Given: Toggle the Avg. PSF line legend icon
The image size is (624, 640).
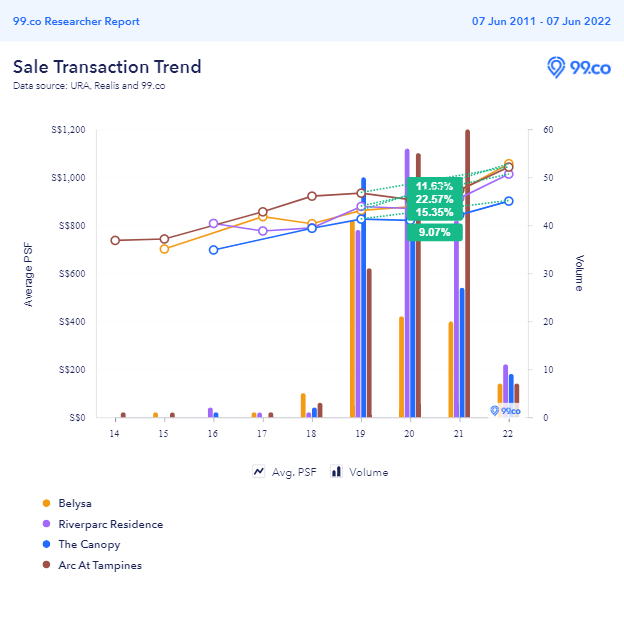Looking at the screenshot, I should click(x=259, y=471).
